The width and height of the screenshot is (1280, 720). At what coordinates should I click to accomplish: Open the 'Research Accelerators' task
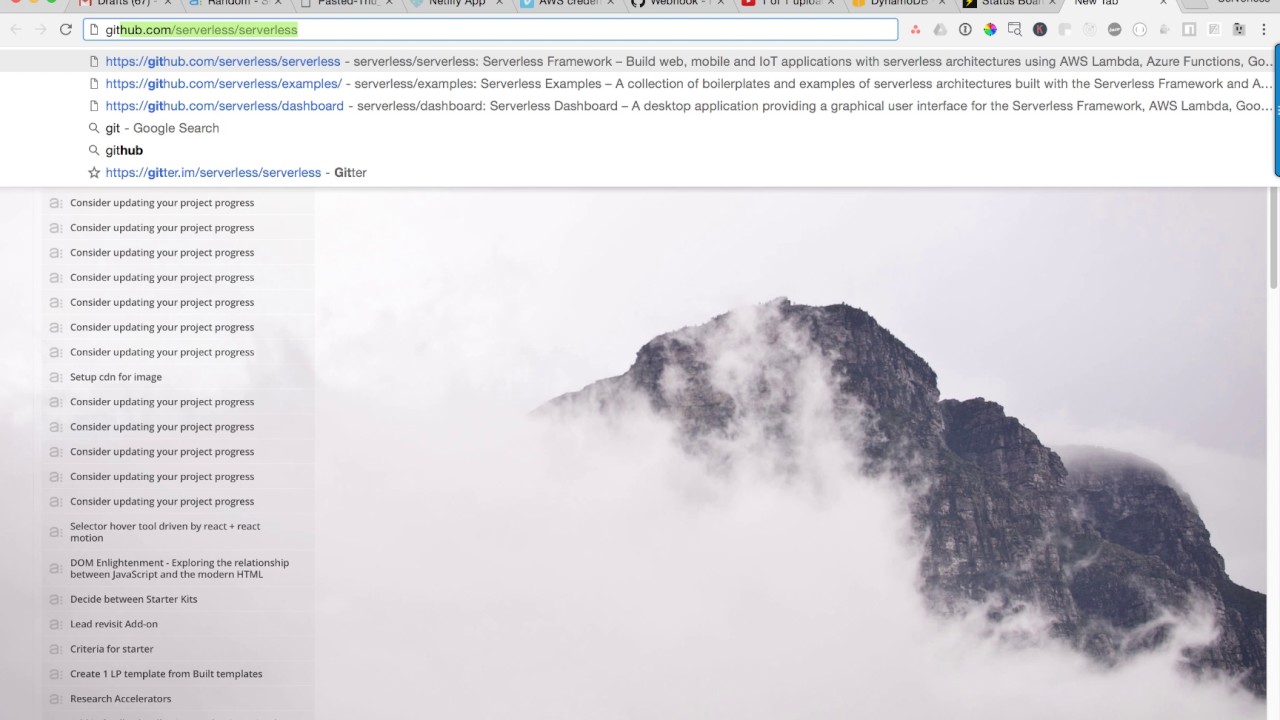coord(121,699)
